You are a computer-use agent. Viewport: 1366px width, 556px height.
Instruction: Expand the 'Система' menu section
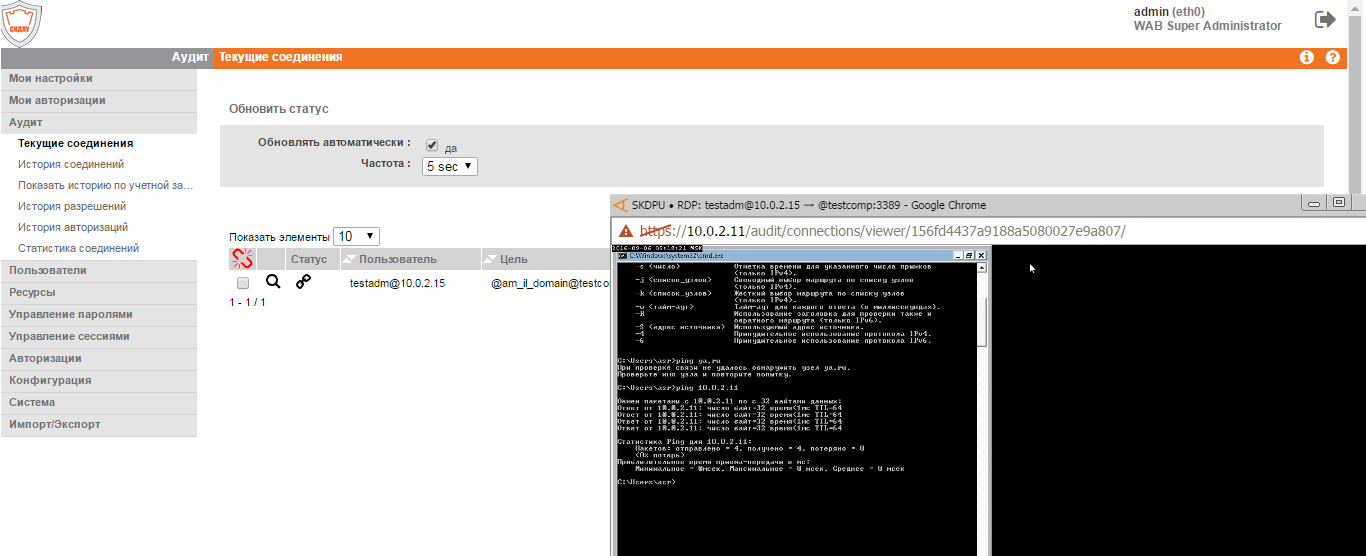tap(98, 402)
